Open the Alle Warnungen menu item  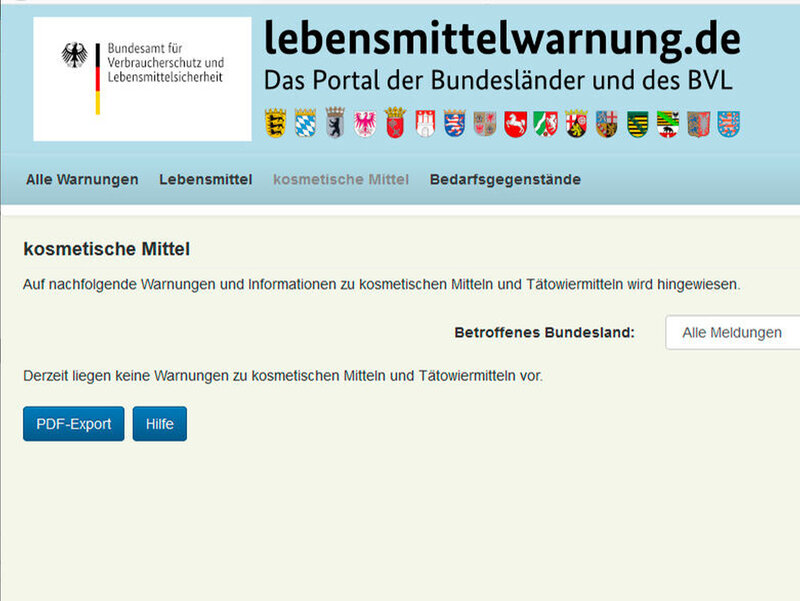(x=82, y=180)
